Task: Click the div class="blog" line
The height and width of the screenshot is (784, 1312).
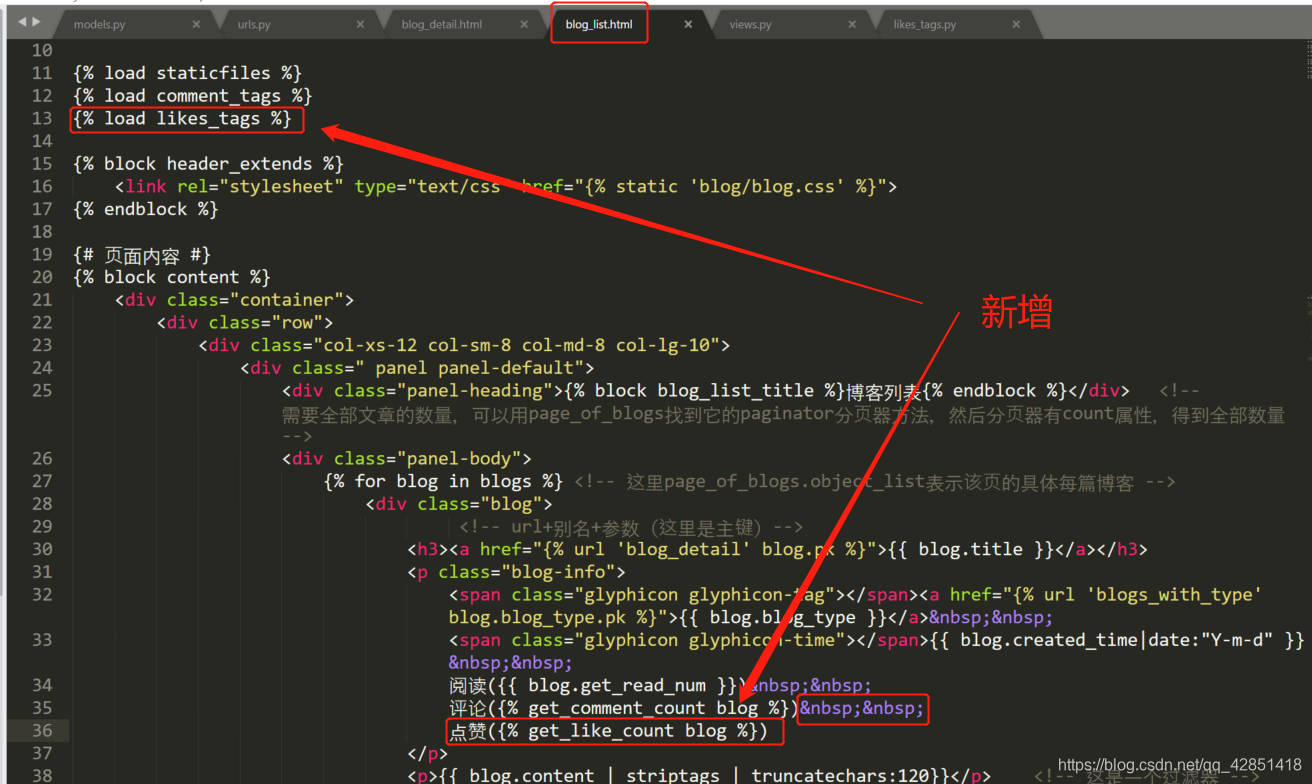Action: (459, 504)
